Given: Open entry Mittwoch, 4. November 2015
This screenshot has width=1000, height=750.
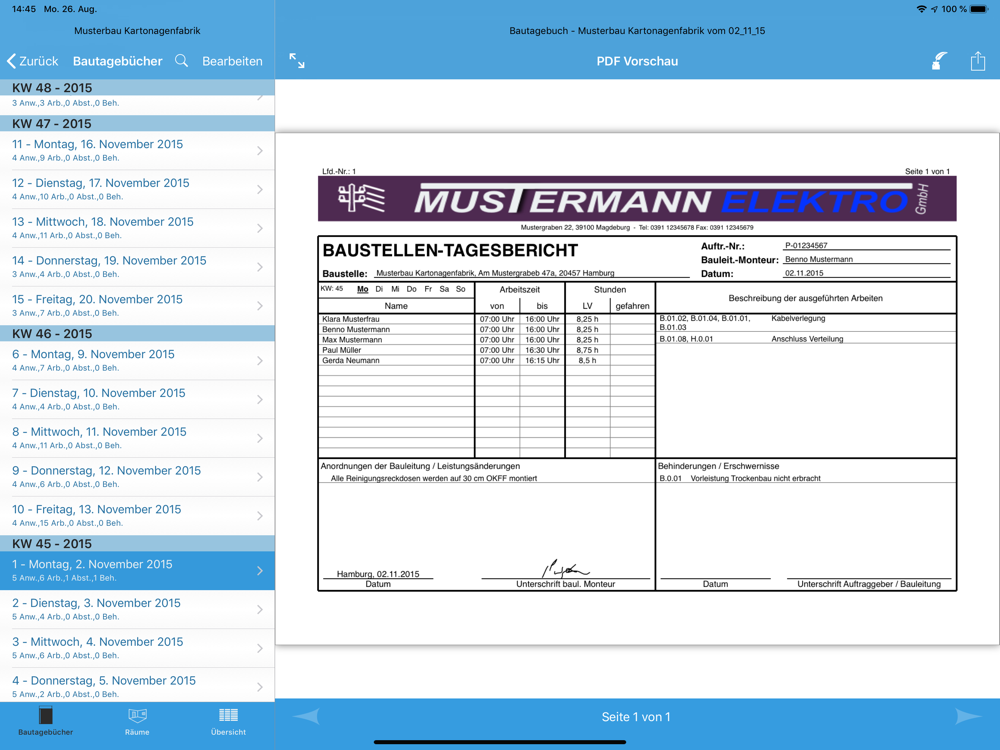Looking at the screenshot, I should pyautogui.click(x=137, y=649).
